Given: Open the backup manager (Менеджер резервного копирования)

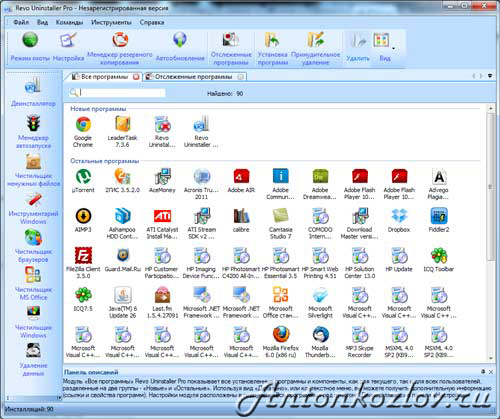Looking at the screenshot, I should [120, 48].
